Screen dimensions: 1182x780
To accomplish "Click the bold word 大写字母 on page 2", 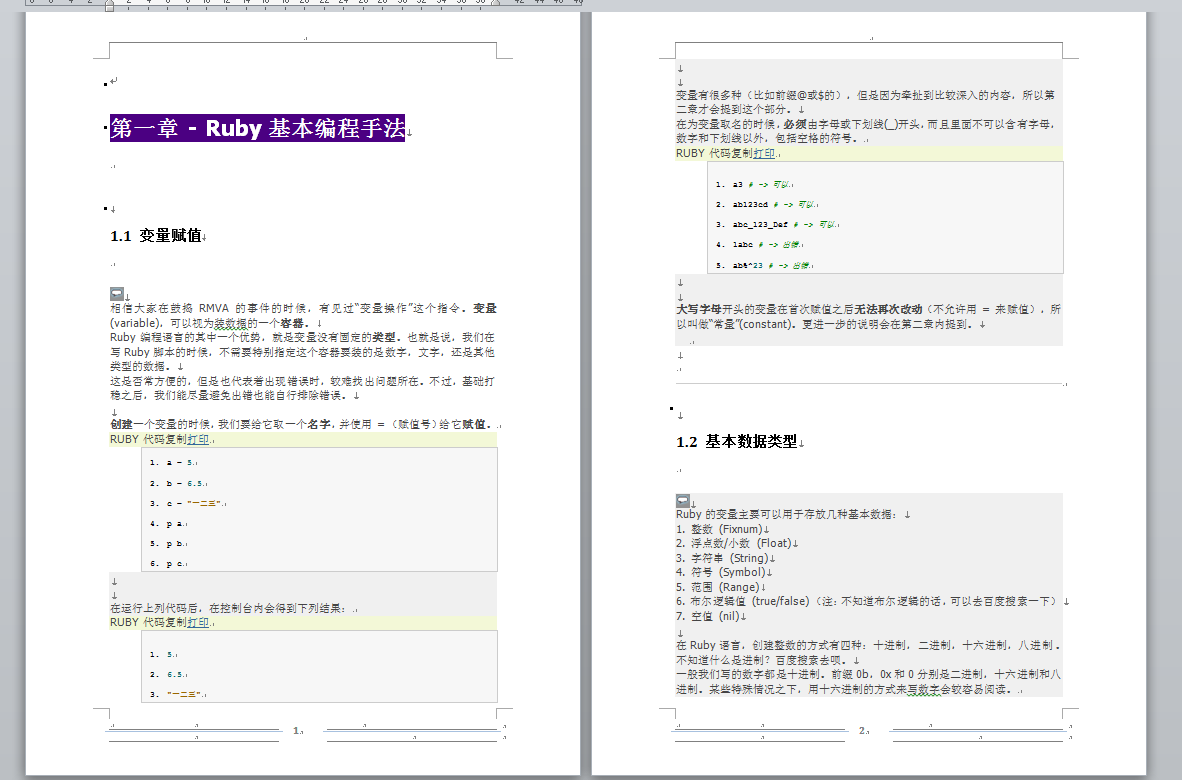I will coord(699,309).
